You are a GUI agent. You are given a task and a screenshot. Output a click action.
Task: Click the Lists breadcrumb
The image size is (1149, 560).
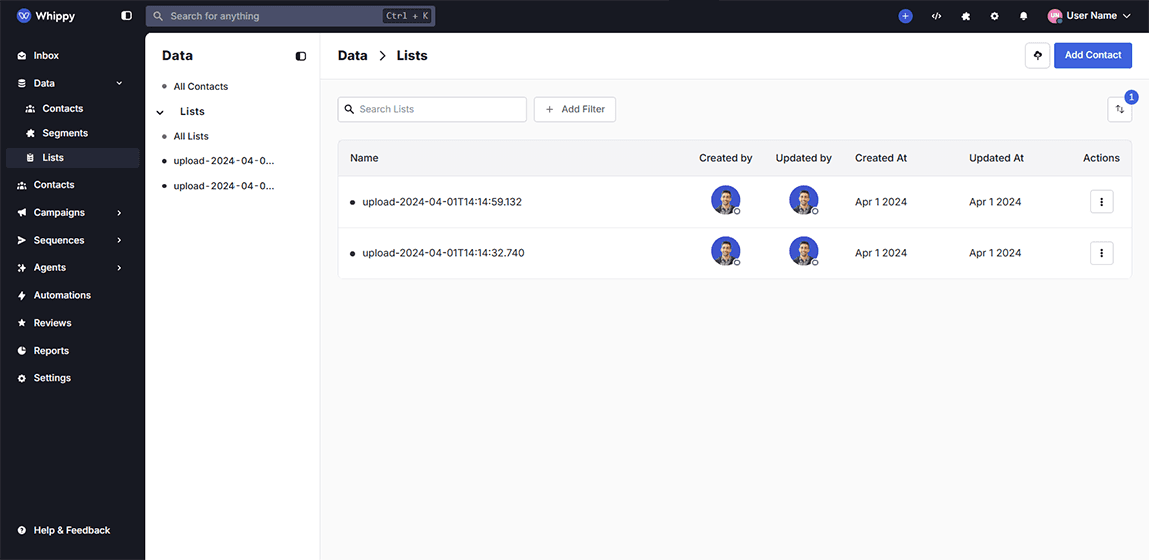(412, 56)
